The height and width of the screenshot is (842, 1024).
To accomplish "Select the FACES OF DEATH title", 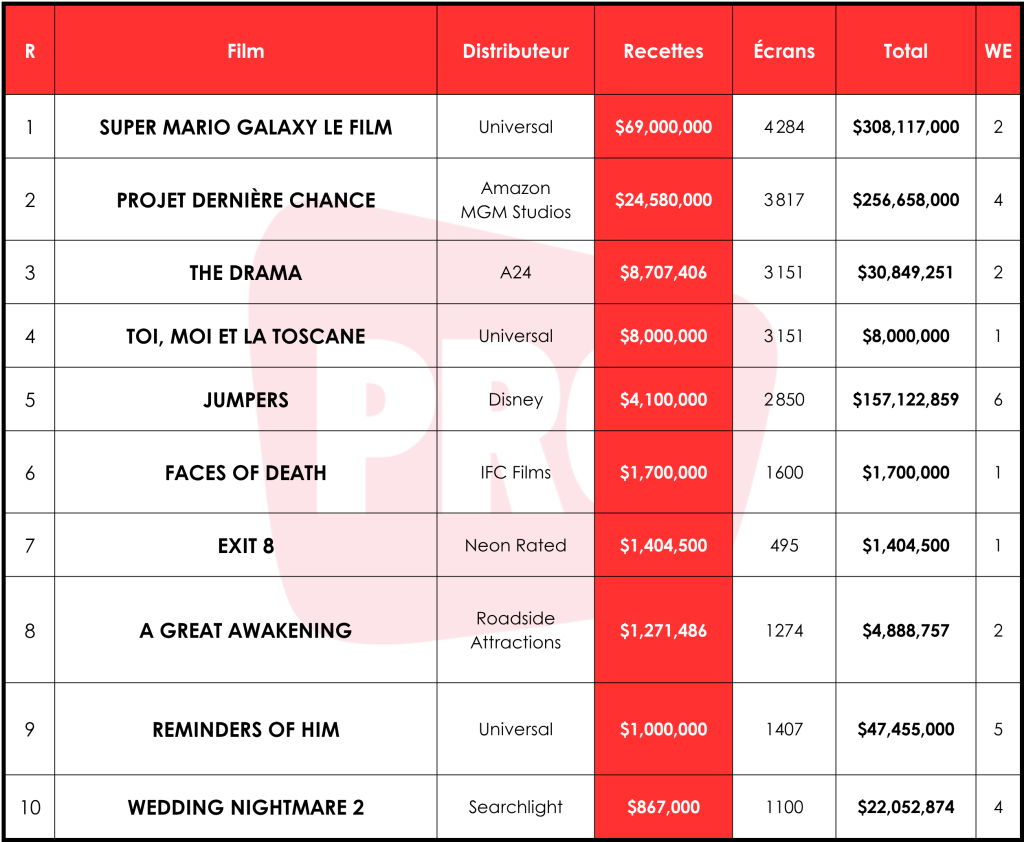I will pos(245,473).
